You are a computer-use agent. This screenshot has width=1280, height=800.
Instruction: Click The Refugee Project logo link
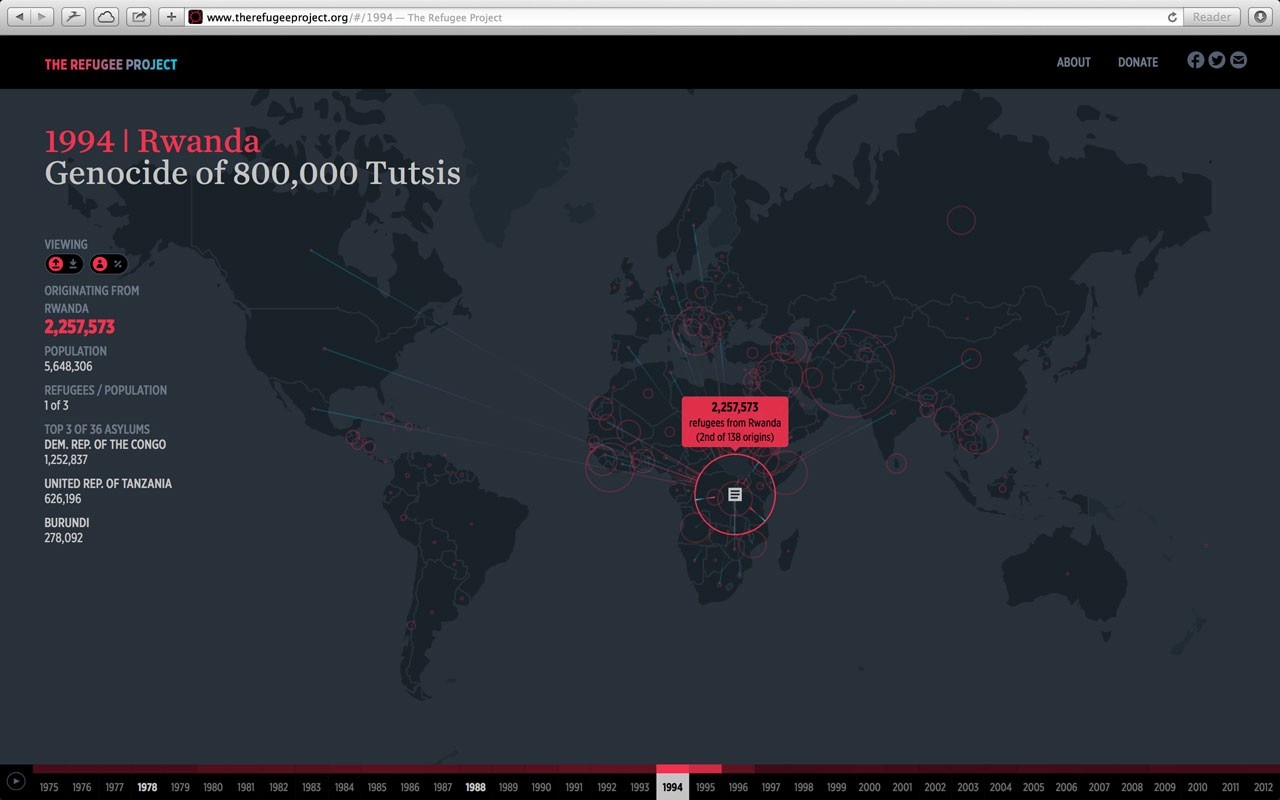[x=110, y=65]
